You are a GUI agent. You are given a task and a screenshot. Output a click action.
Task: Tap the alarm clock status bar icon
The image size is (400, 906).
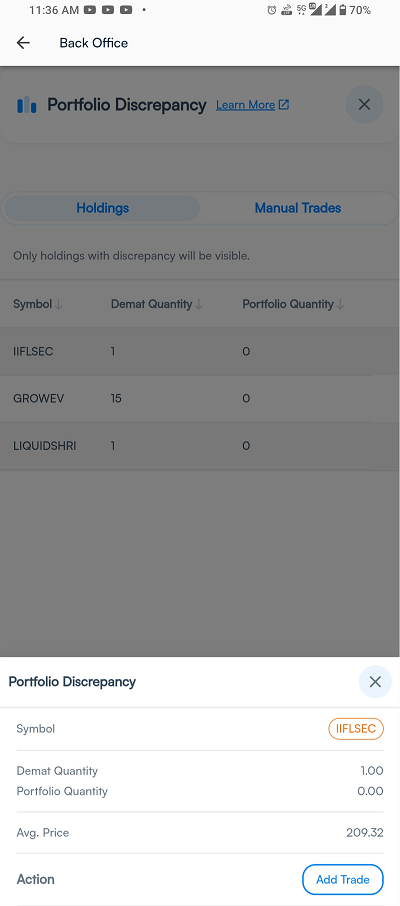pos(272,10)
